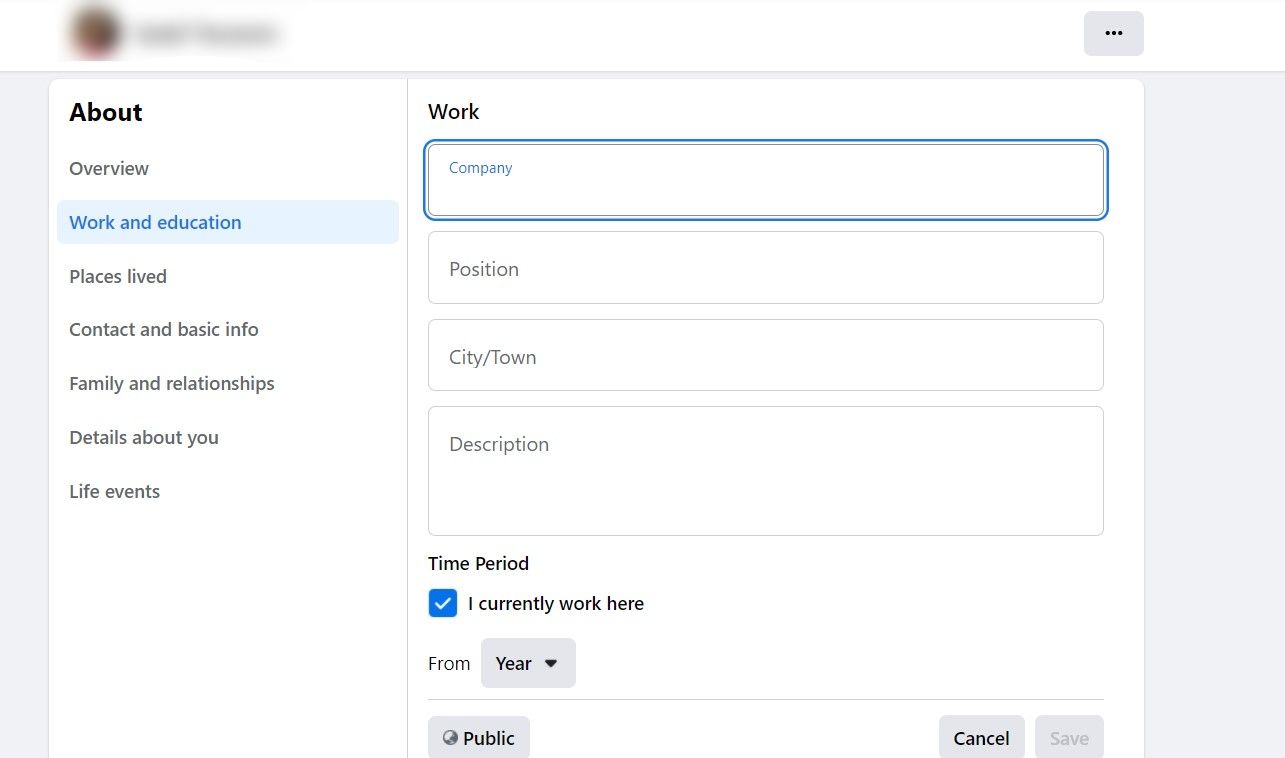This screenshot has width=1285, height=758.
Task: Select the Details about you section
Action: 143,437
